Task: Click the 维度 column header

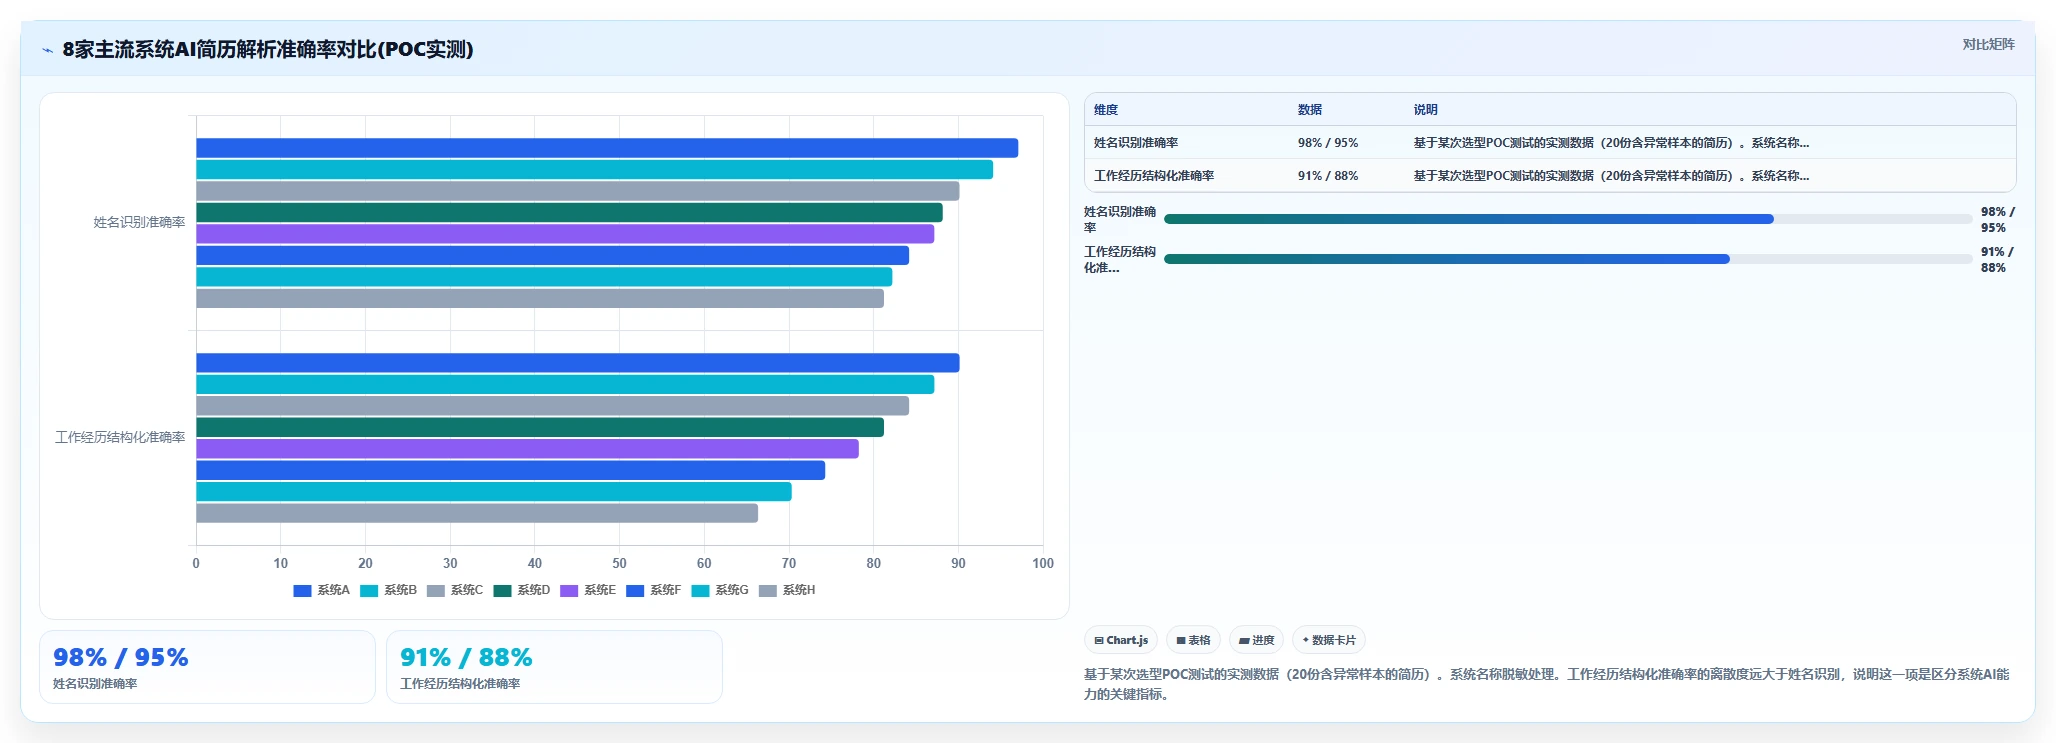Action: coord(1106,110)
